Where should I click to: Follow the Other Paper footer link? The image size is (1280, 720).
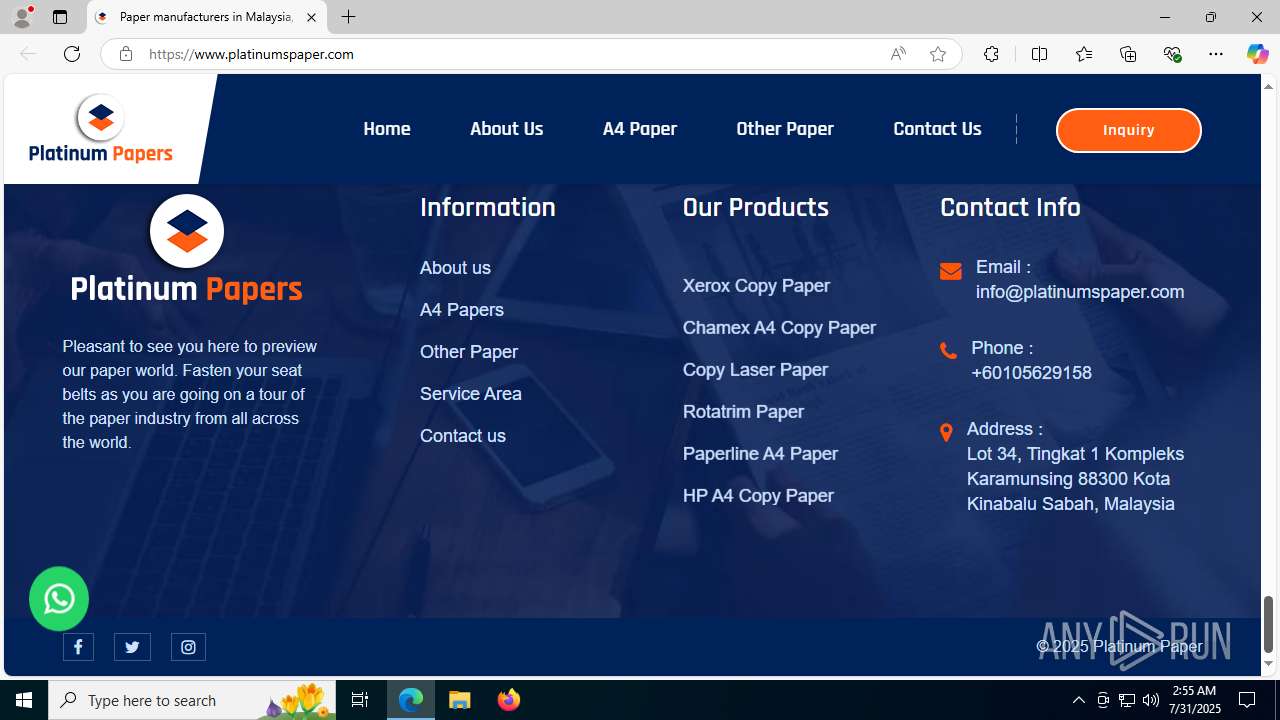coord(469,352)
